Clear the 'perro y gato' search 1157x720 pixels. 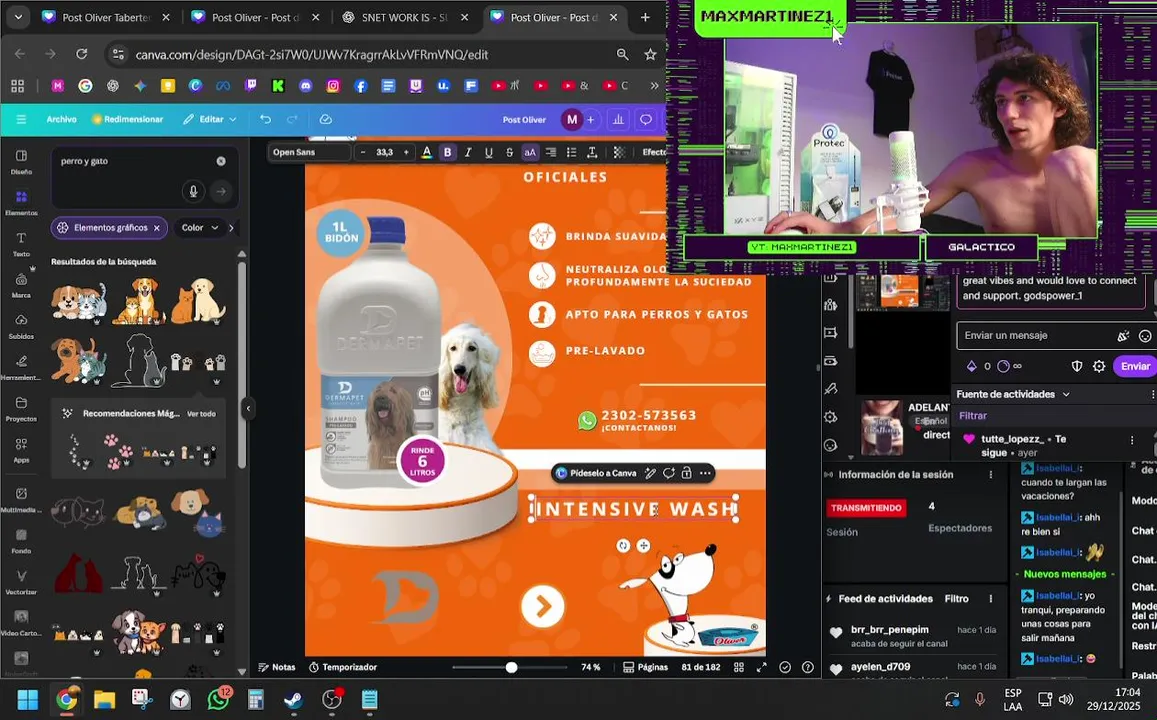[x=221, y=161]
